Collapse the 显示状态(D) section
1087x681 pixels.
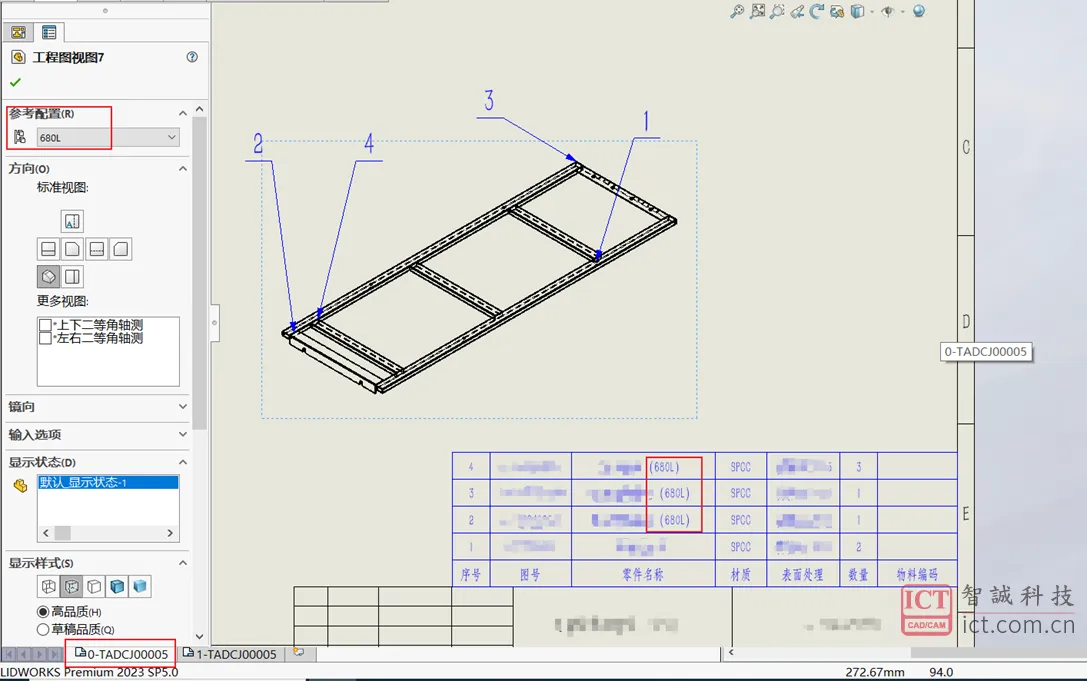[x=182, y=462]
